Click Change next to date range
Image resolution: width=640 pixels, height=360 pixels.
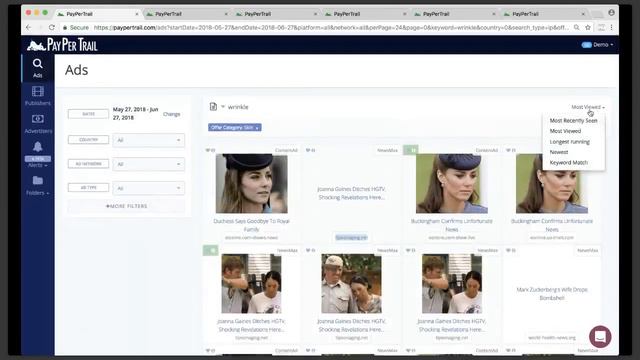tap(171, 114)
